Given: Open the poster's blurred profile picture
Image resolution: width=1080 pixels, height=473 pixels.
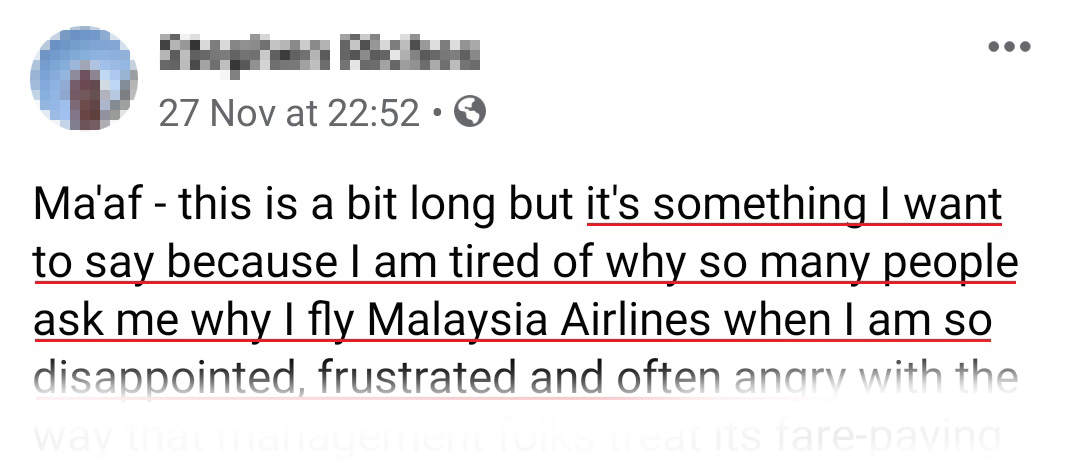Looking at the screenshot, I should tap(83, 78).
